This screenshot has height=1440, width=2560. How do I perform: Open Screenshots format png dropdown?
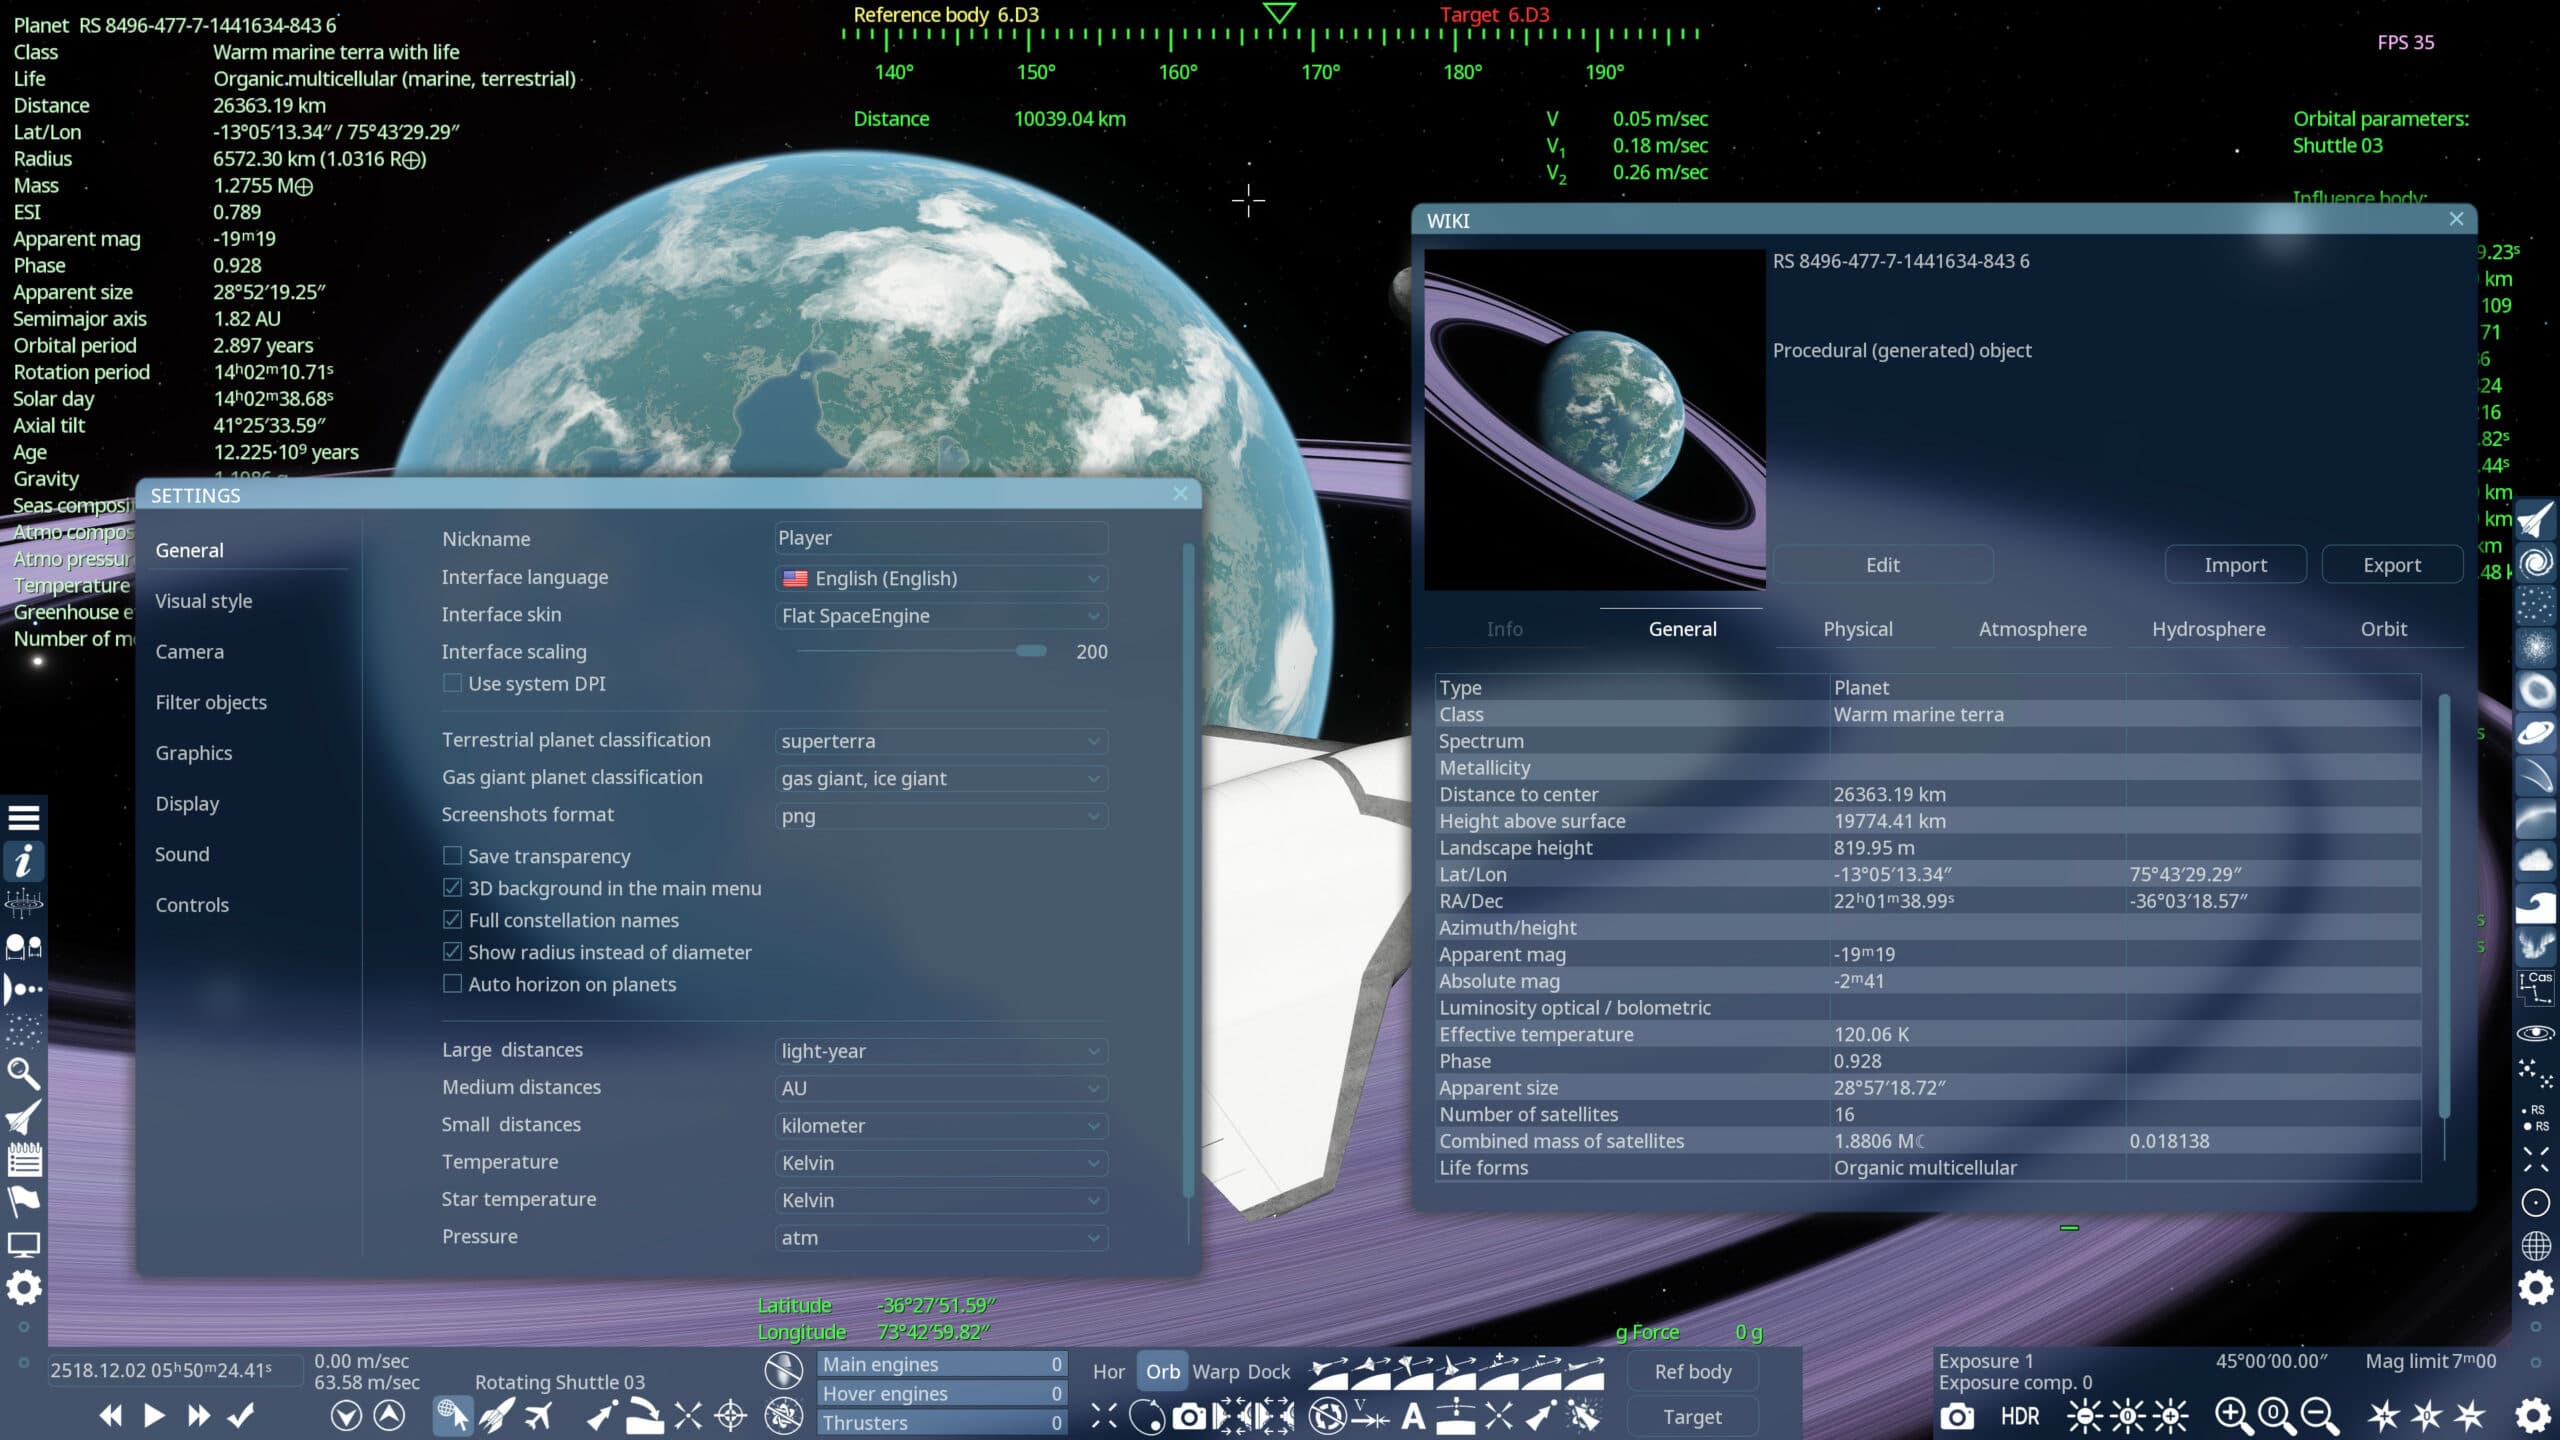941,816
